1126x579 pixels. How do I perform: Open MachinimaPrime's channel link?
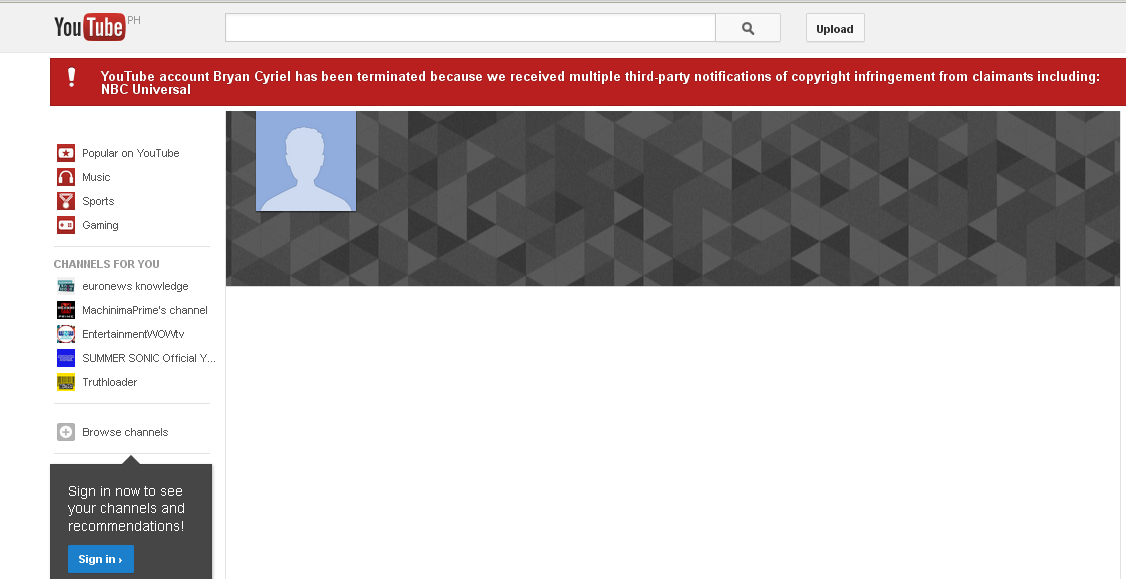(145, 310)
